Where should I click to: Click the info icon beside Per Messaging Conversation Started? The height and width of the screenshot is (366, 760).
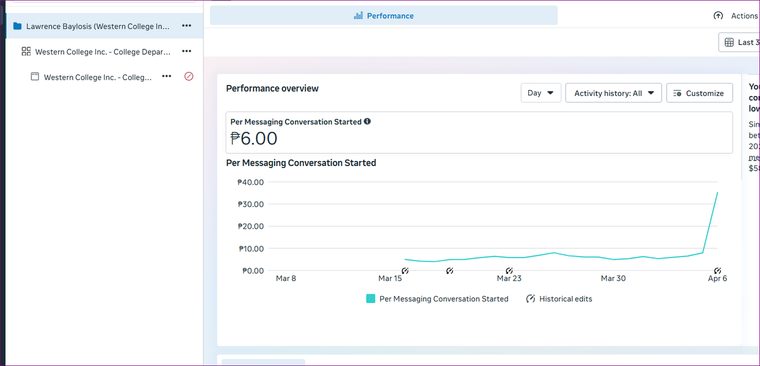[367, 121]
